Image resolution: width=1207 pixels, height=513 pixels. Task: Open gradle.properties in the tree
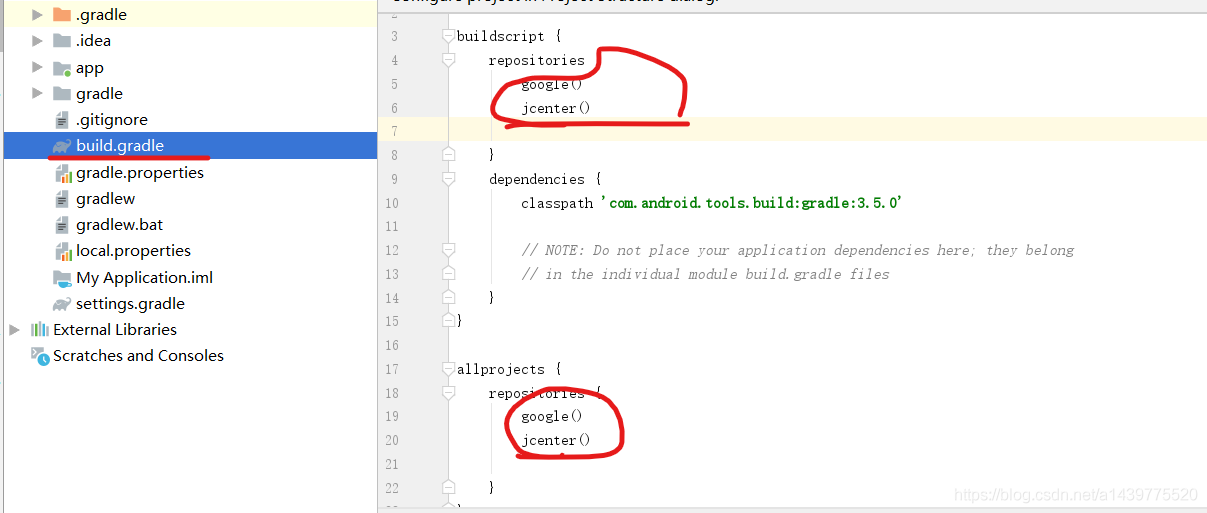tap(190, 172)
